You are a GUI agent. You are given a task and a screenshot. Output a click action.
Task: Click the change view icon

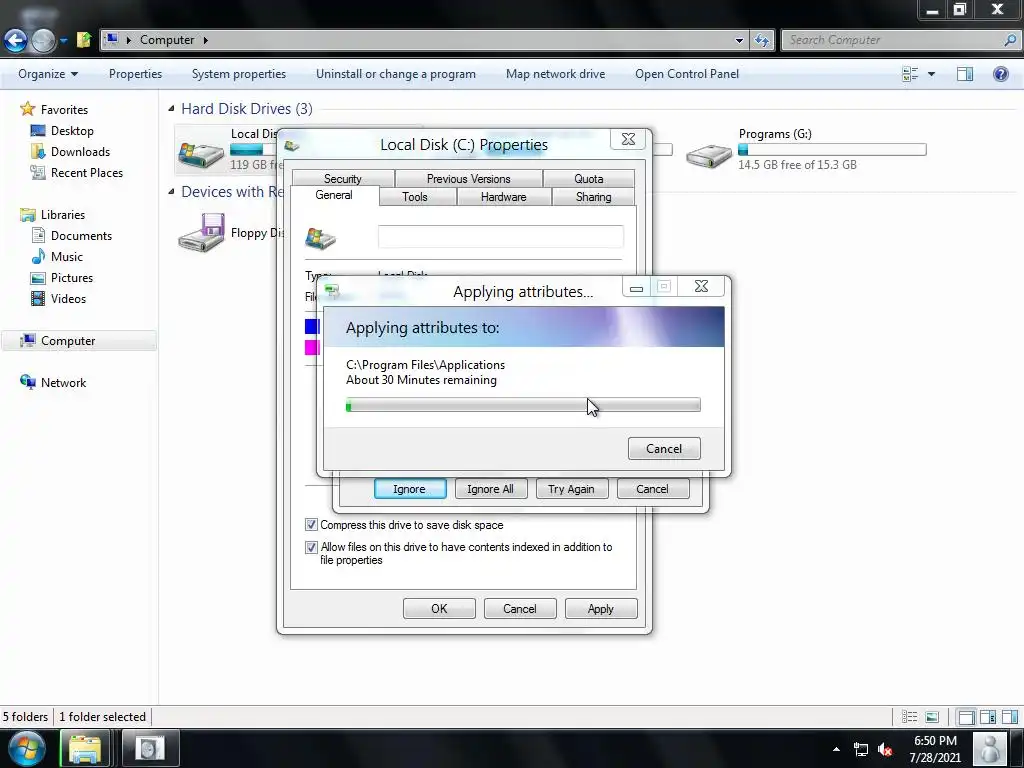(910, 74)
